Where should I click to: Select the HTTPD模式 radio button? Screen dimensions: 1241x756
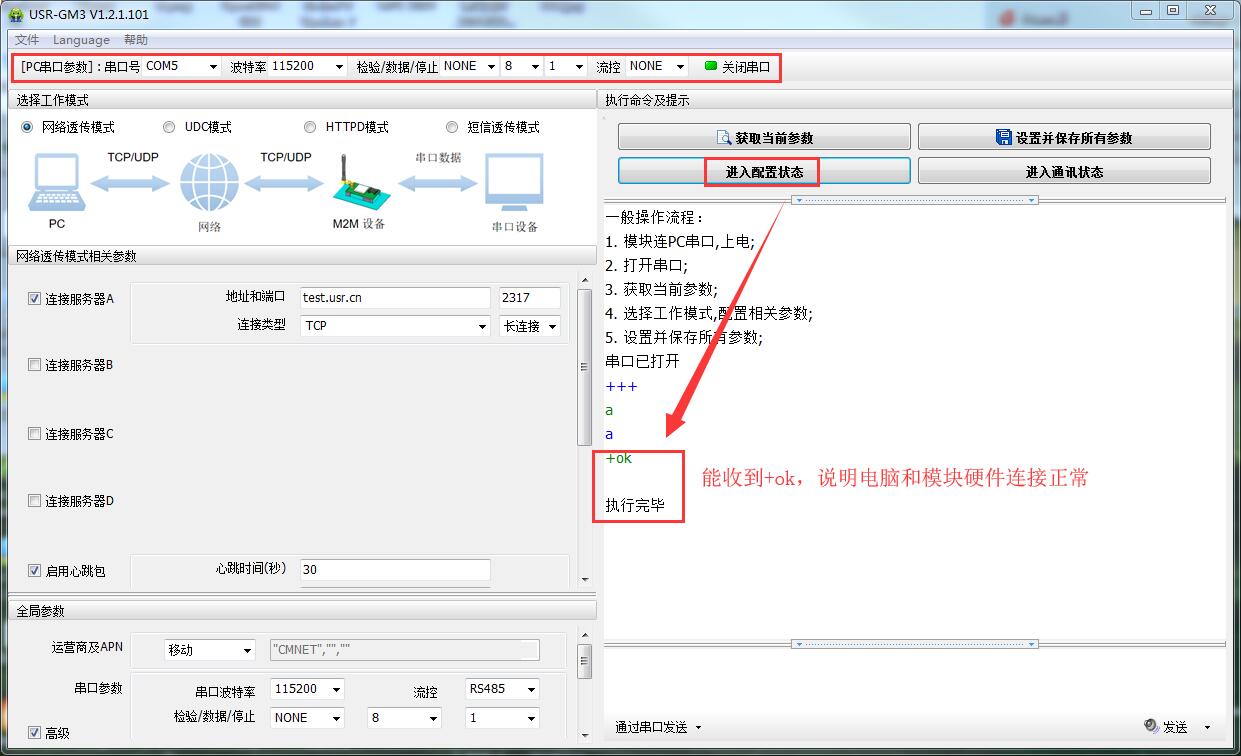coord(310,127)
